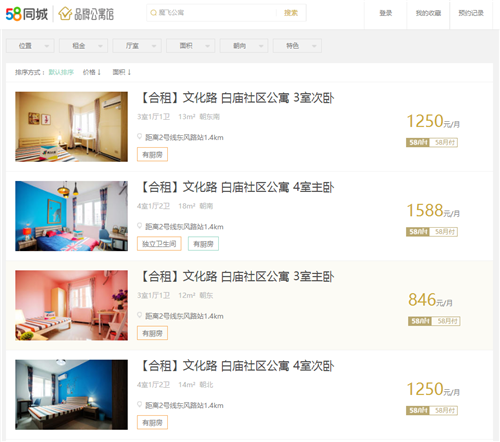Open the 白庙社区公寓 4室主卧 listing title

(237, 187)
